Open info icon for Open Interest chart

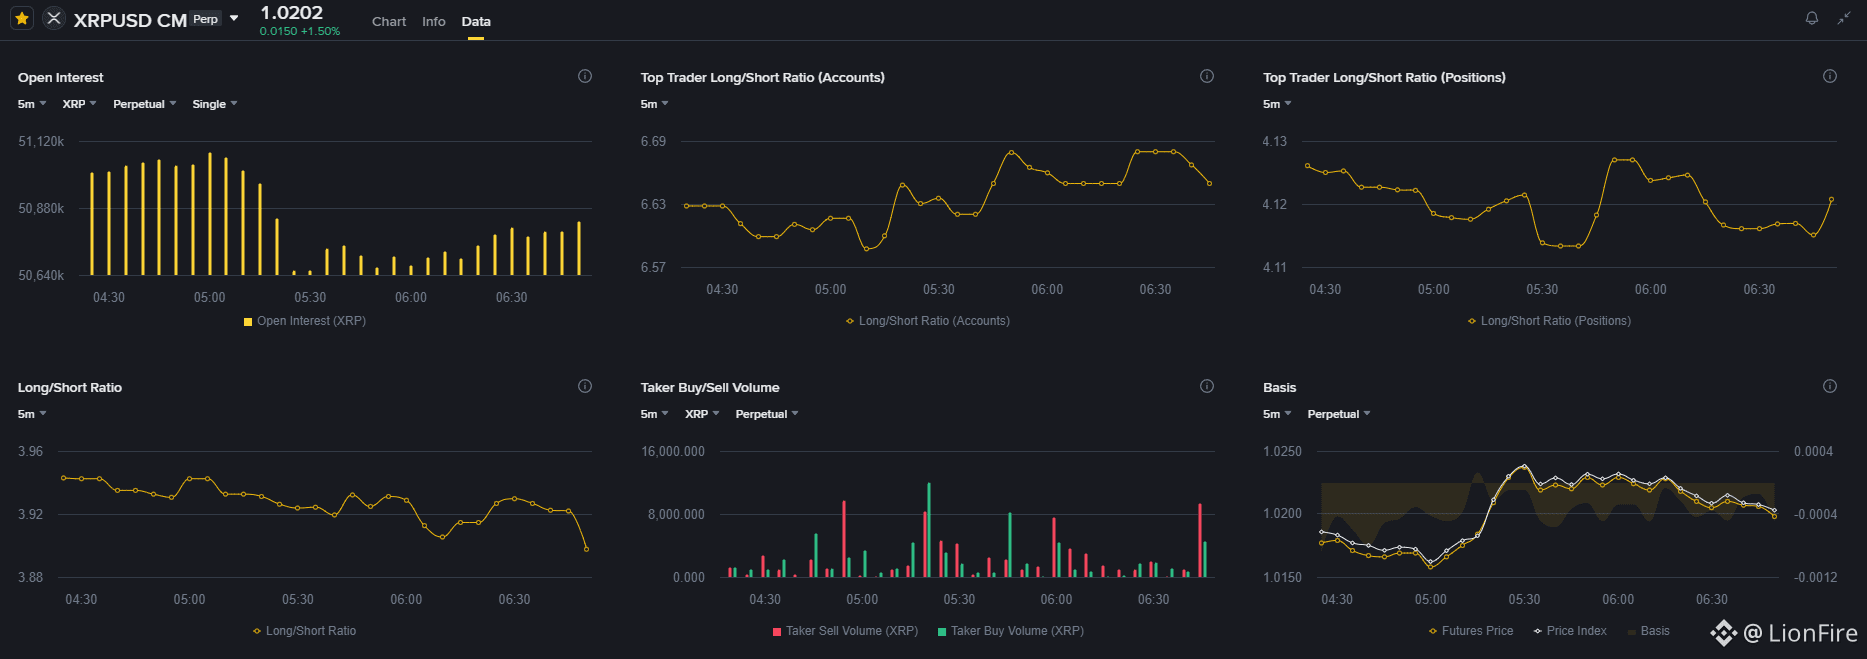585,76
